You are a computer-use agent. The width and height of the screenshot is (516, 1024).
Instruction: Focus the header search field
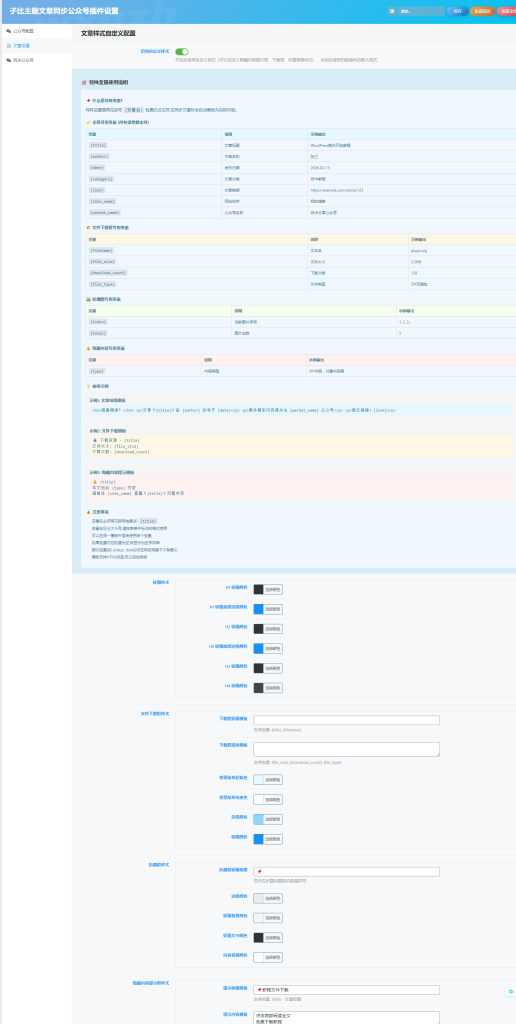(421, 11)
